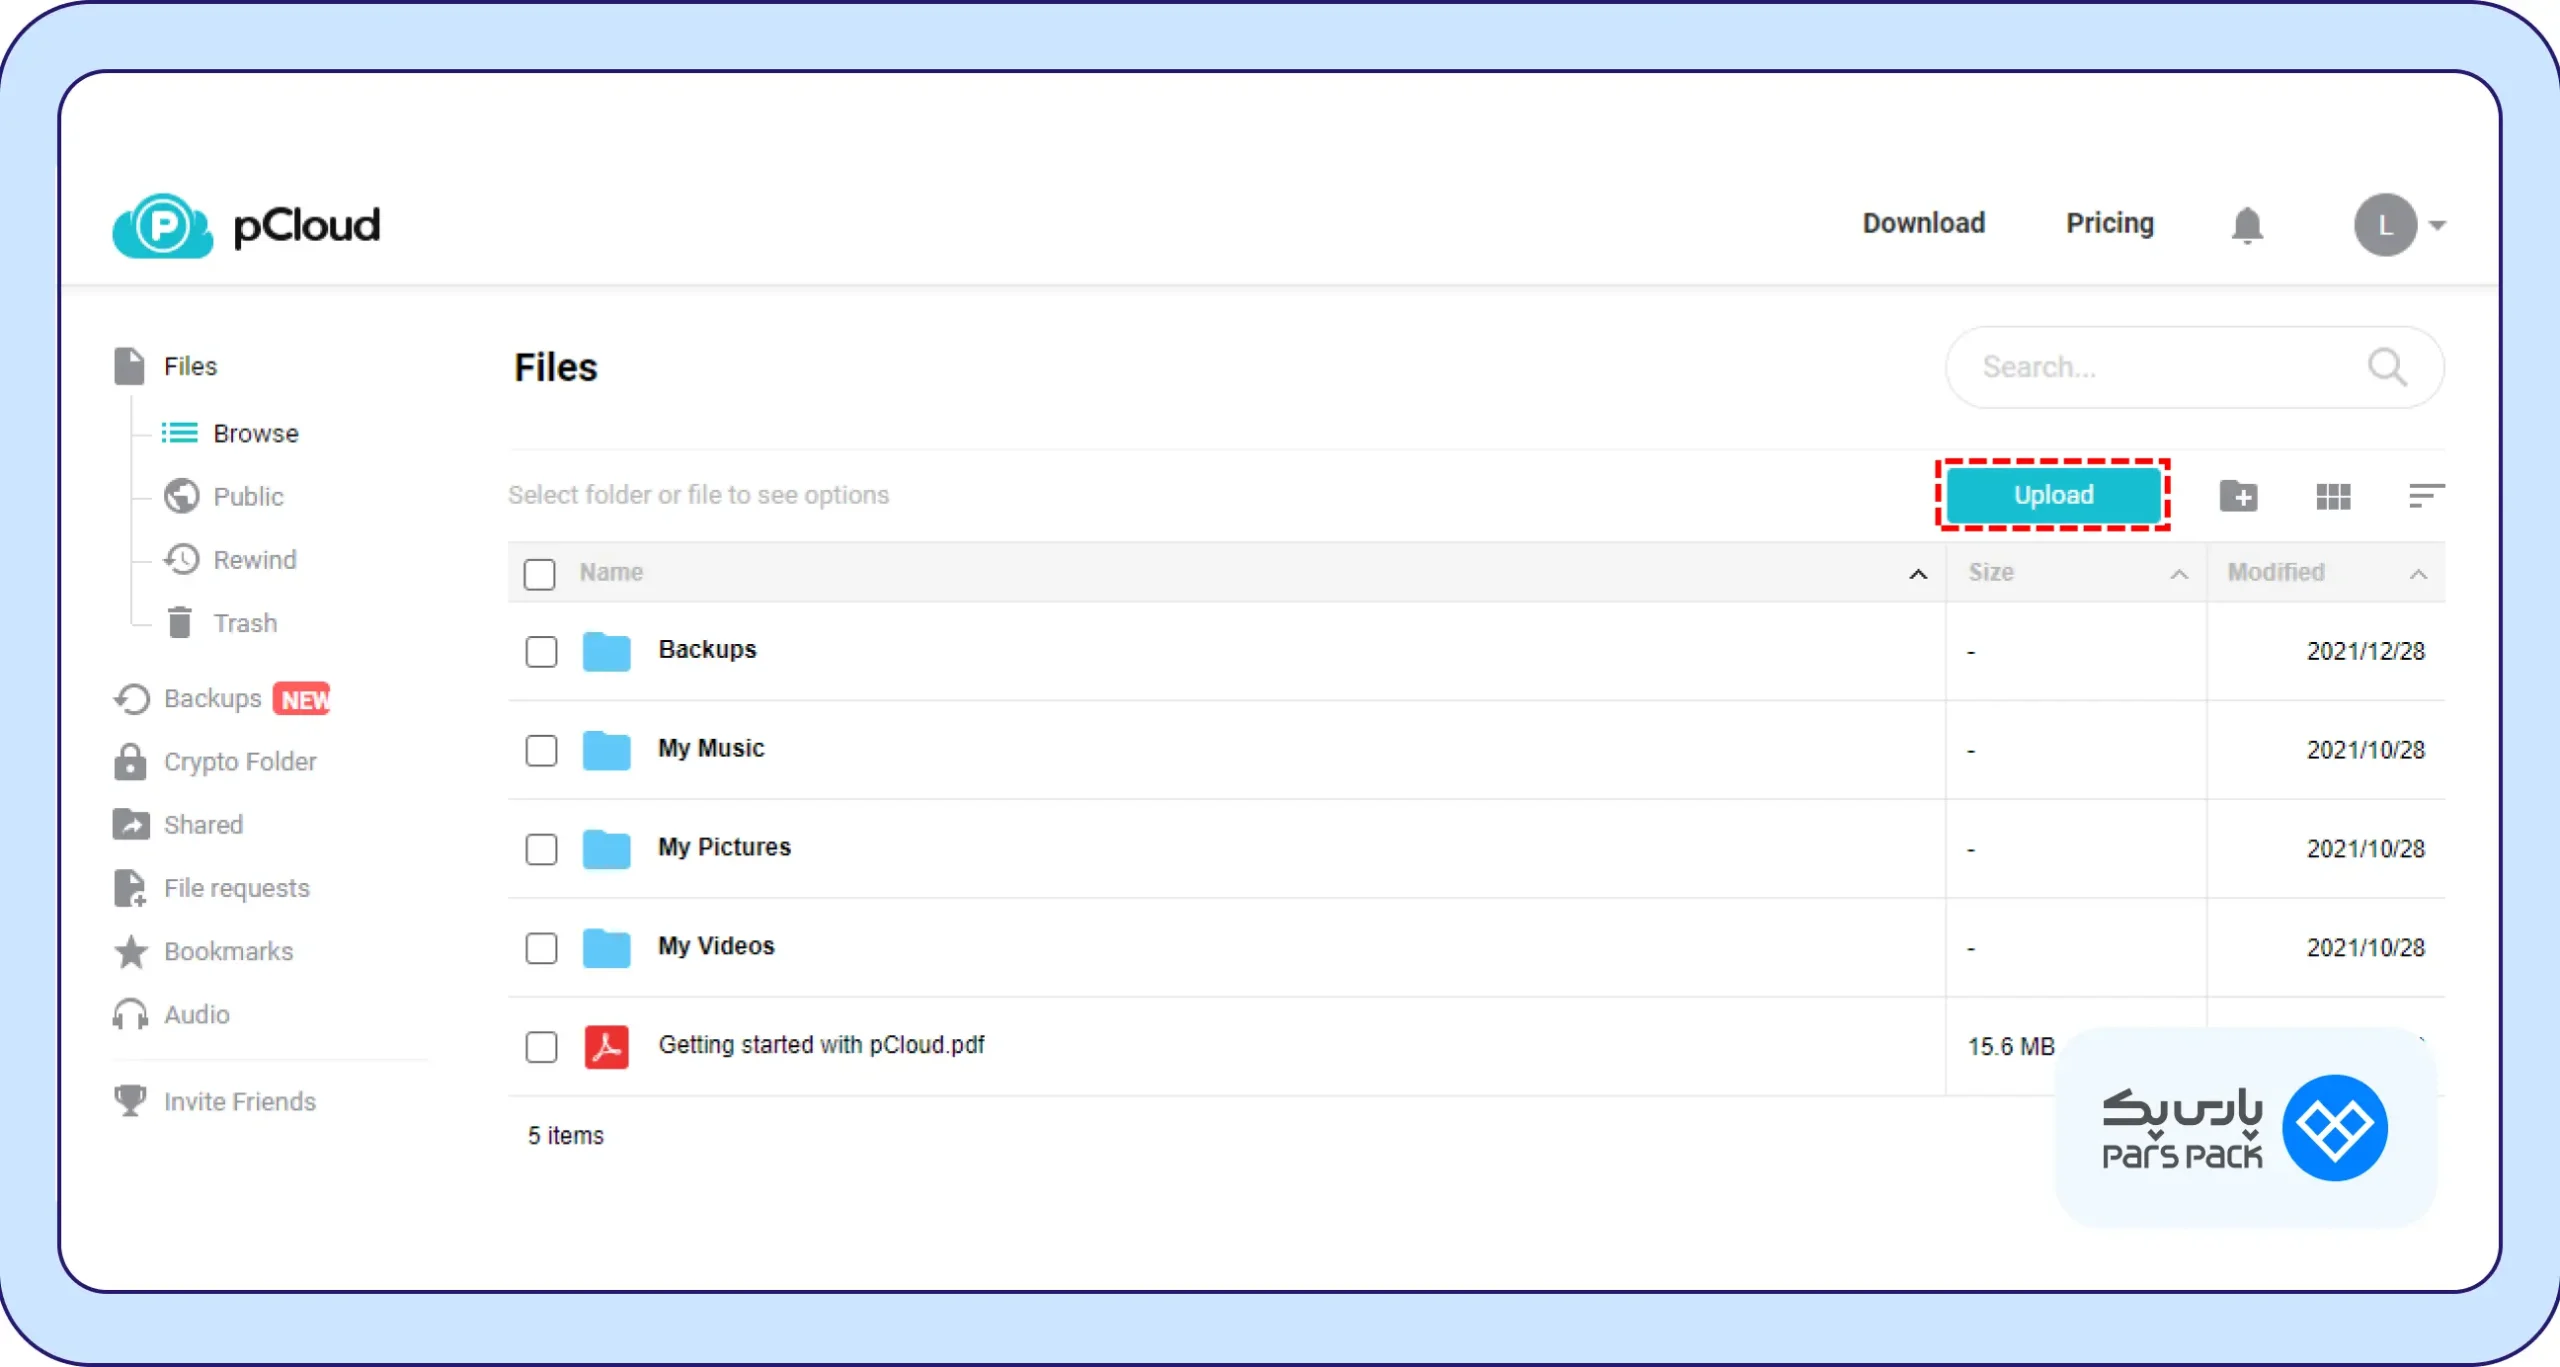Click the user avatar L
This screenshot has width=2560, height=1367.
click(2385, 225)
